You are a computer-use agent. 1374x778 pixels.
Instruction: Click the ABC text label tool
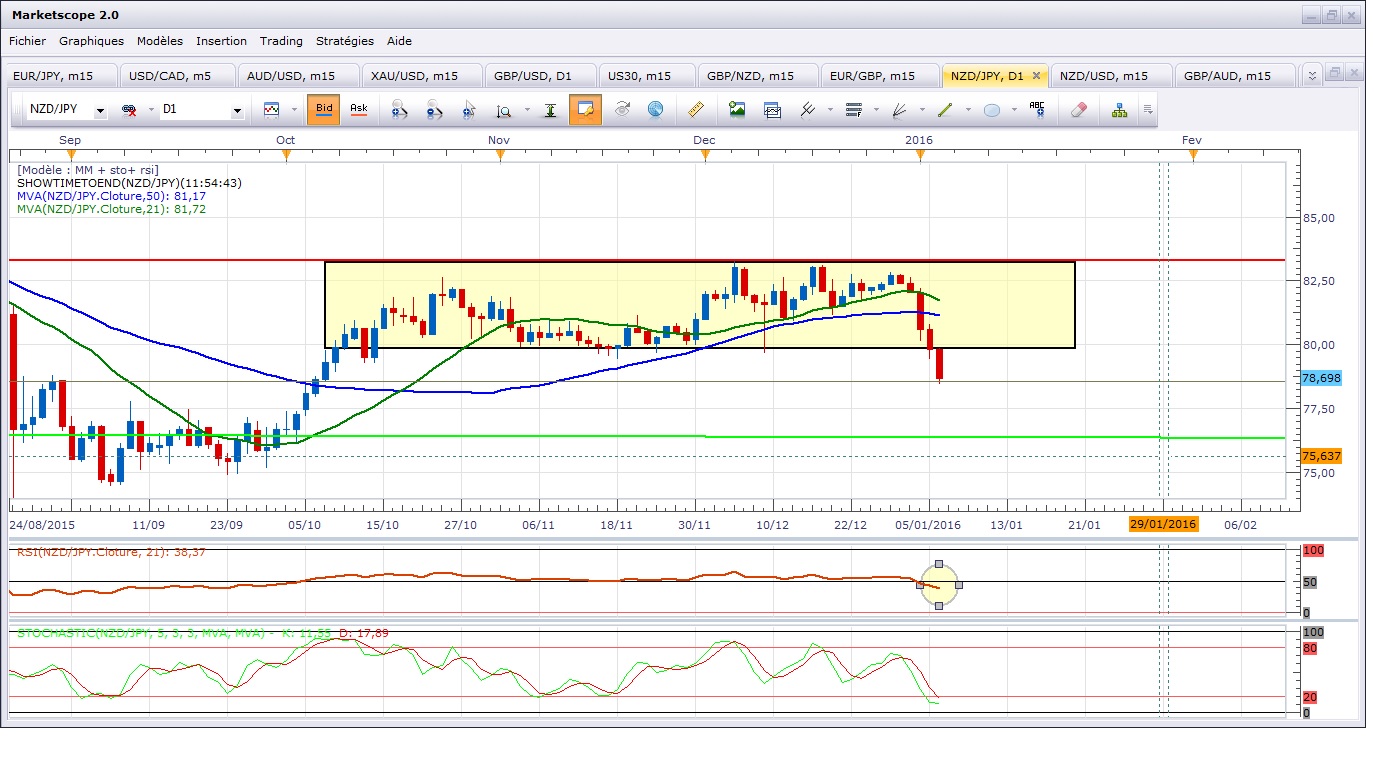pos(1037,110)
